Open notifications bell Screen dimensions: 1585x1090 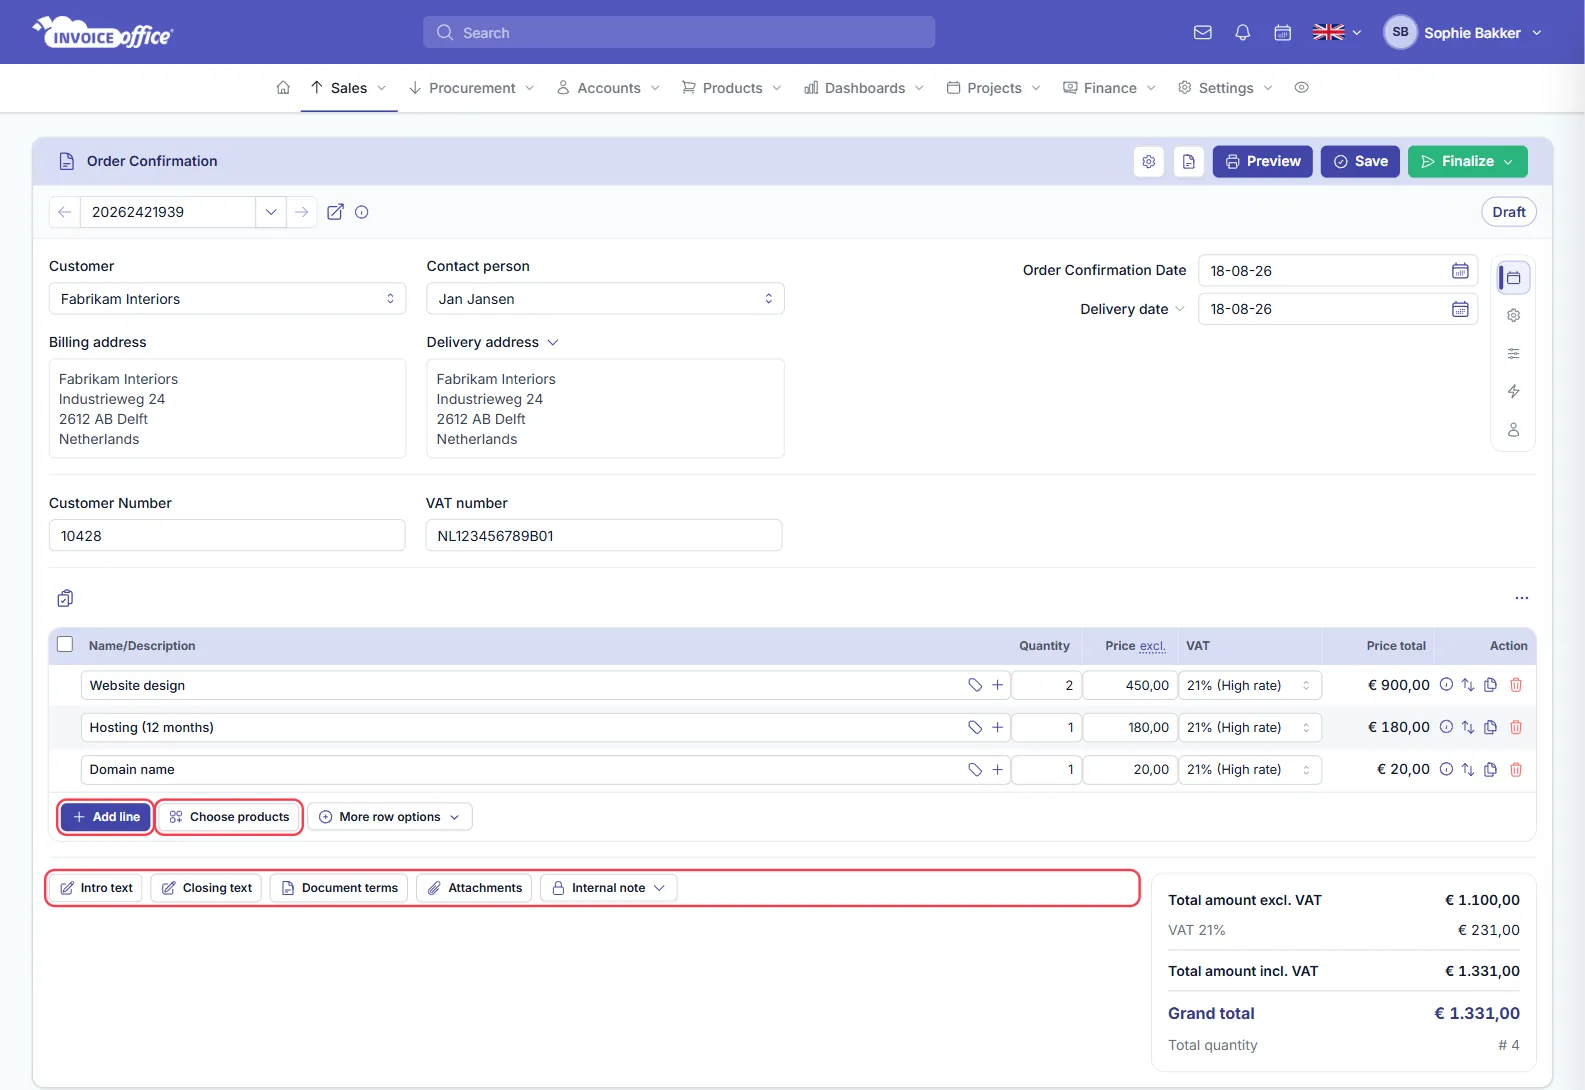point(1243,33)
